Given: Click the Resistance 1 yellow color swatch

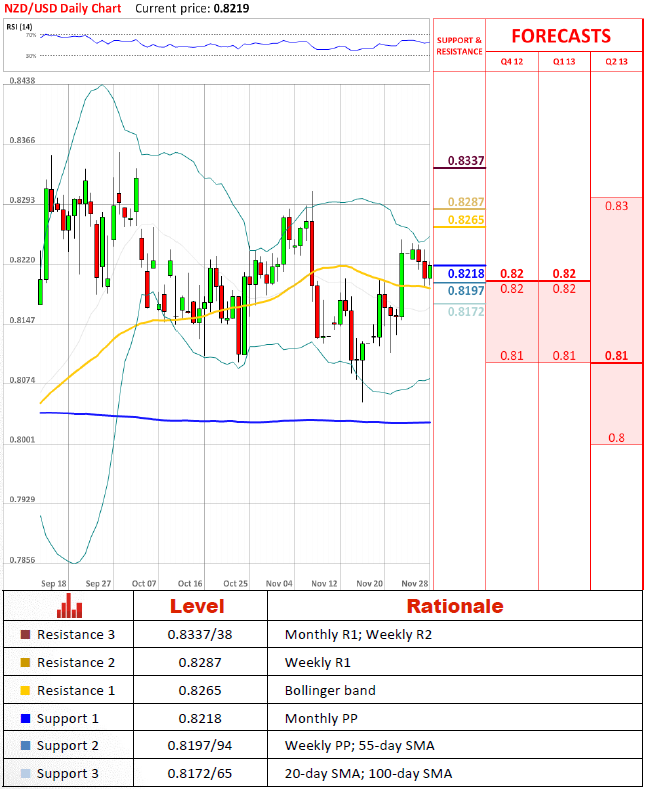Looking at the screenshot, I should (25, 691).
